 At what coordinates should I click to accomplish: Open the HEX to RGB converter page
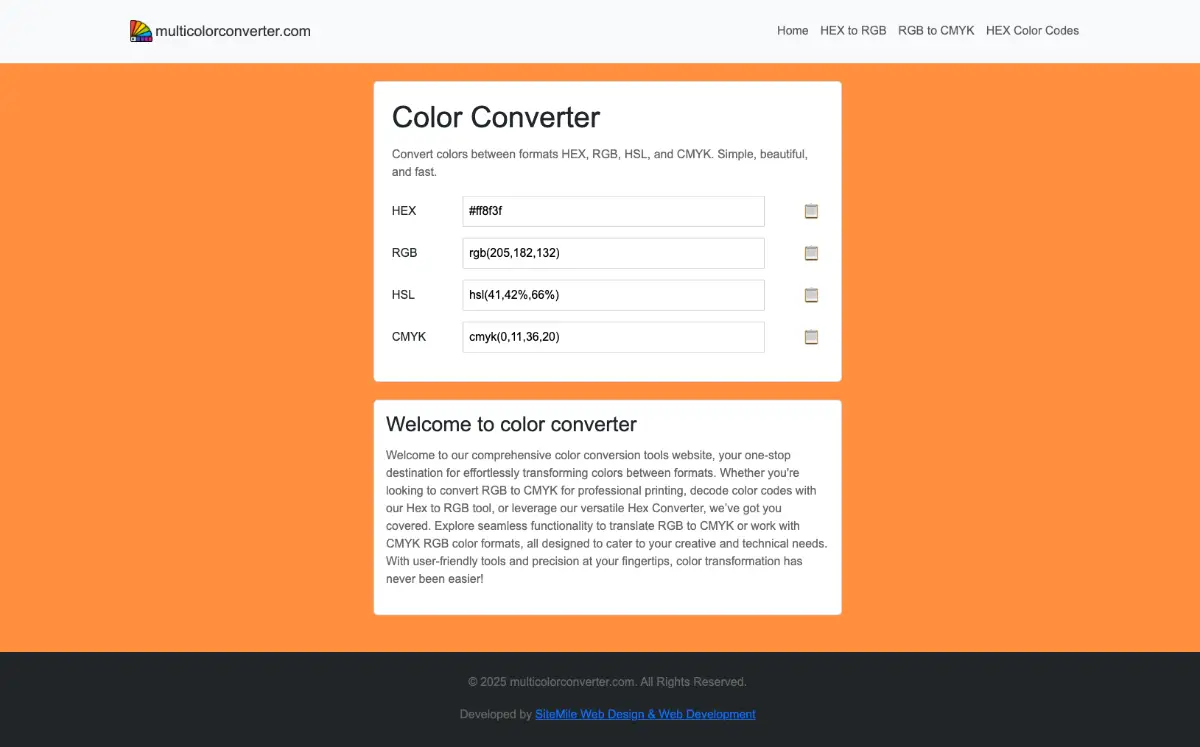tap(853, 31)
